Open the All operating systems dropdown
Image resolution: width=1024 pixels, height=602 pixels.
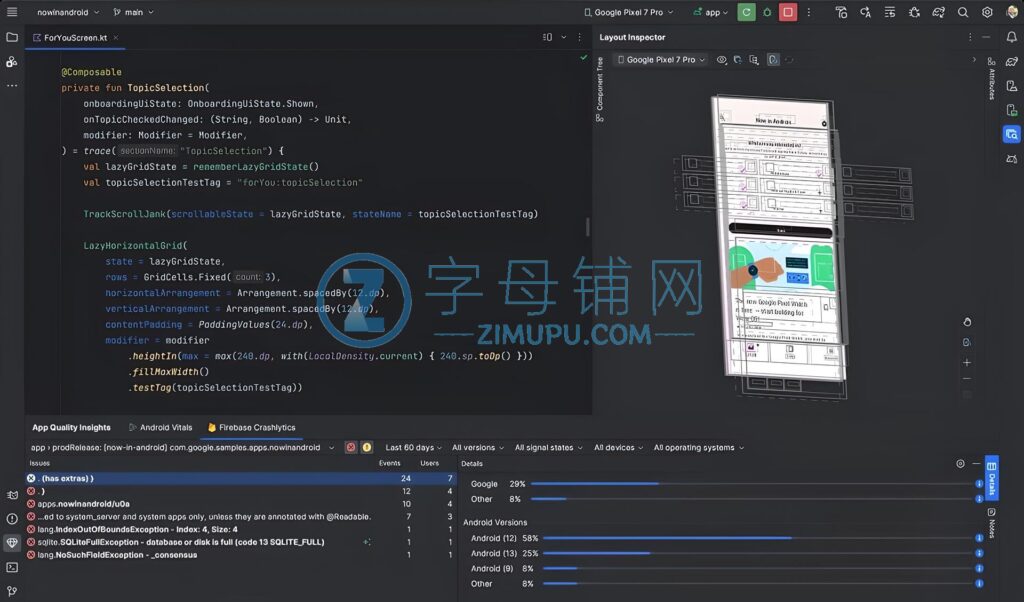(x=699, y=447)
